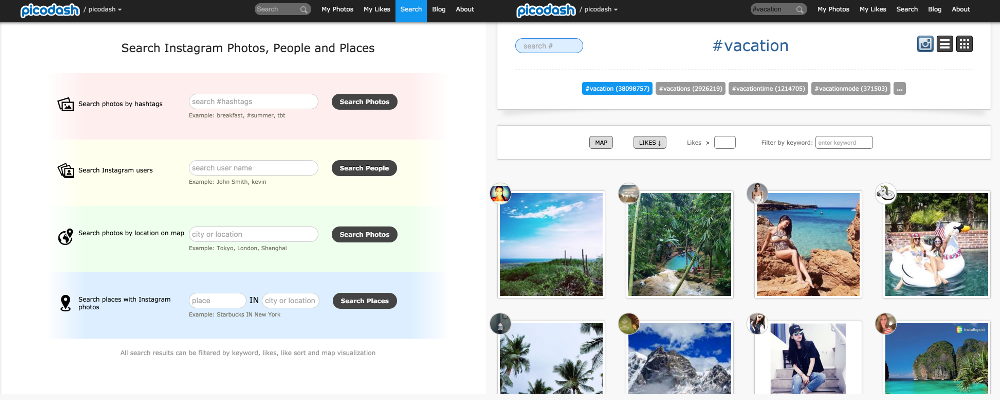
Task: Open user avatar on jungle pool photo
Action: click(629, 193)
